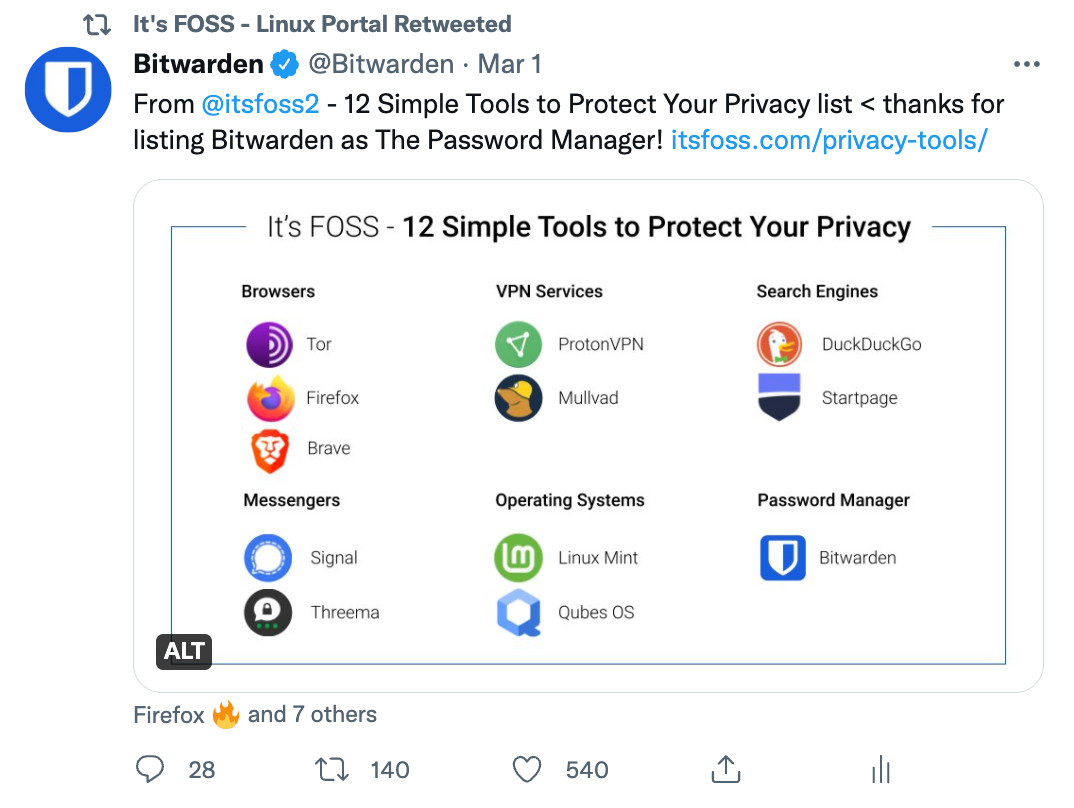
Task: Click the retweet arrows beside the retweeted label
Action: pos(96,24)
